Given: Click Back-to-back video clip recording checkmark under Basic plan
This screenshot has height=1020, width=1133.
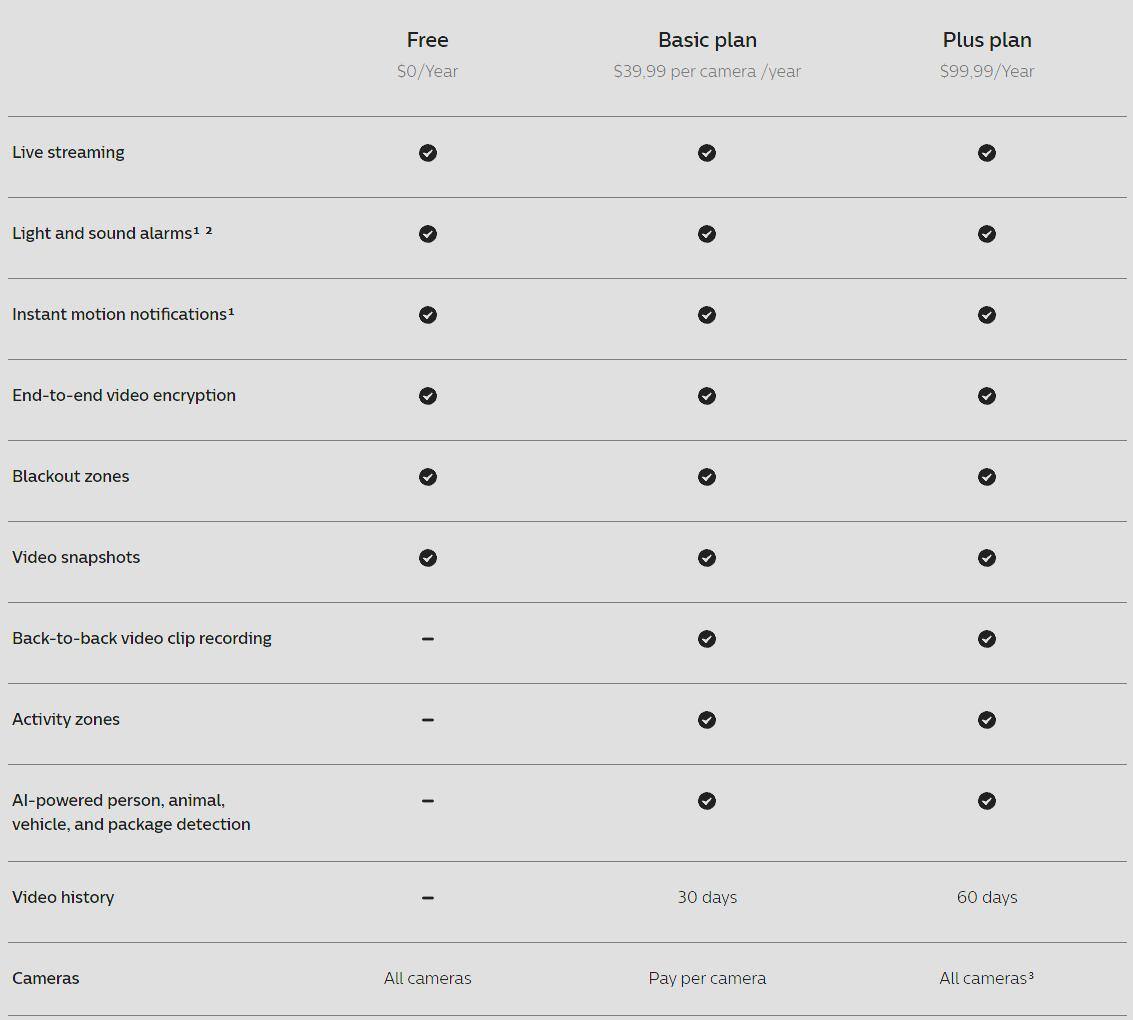Looking at the screenshot, I should coord(707,639).
